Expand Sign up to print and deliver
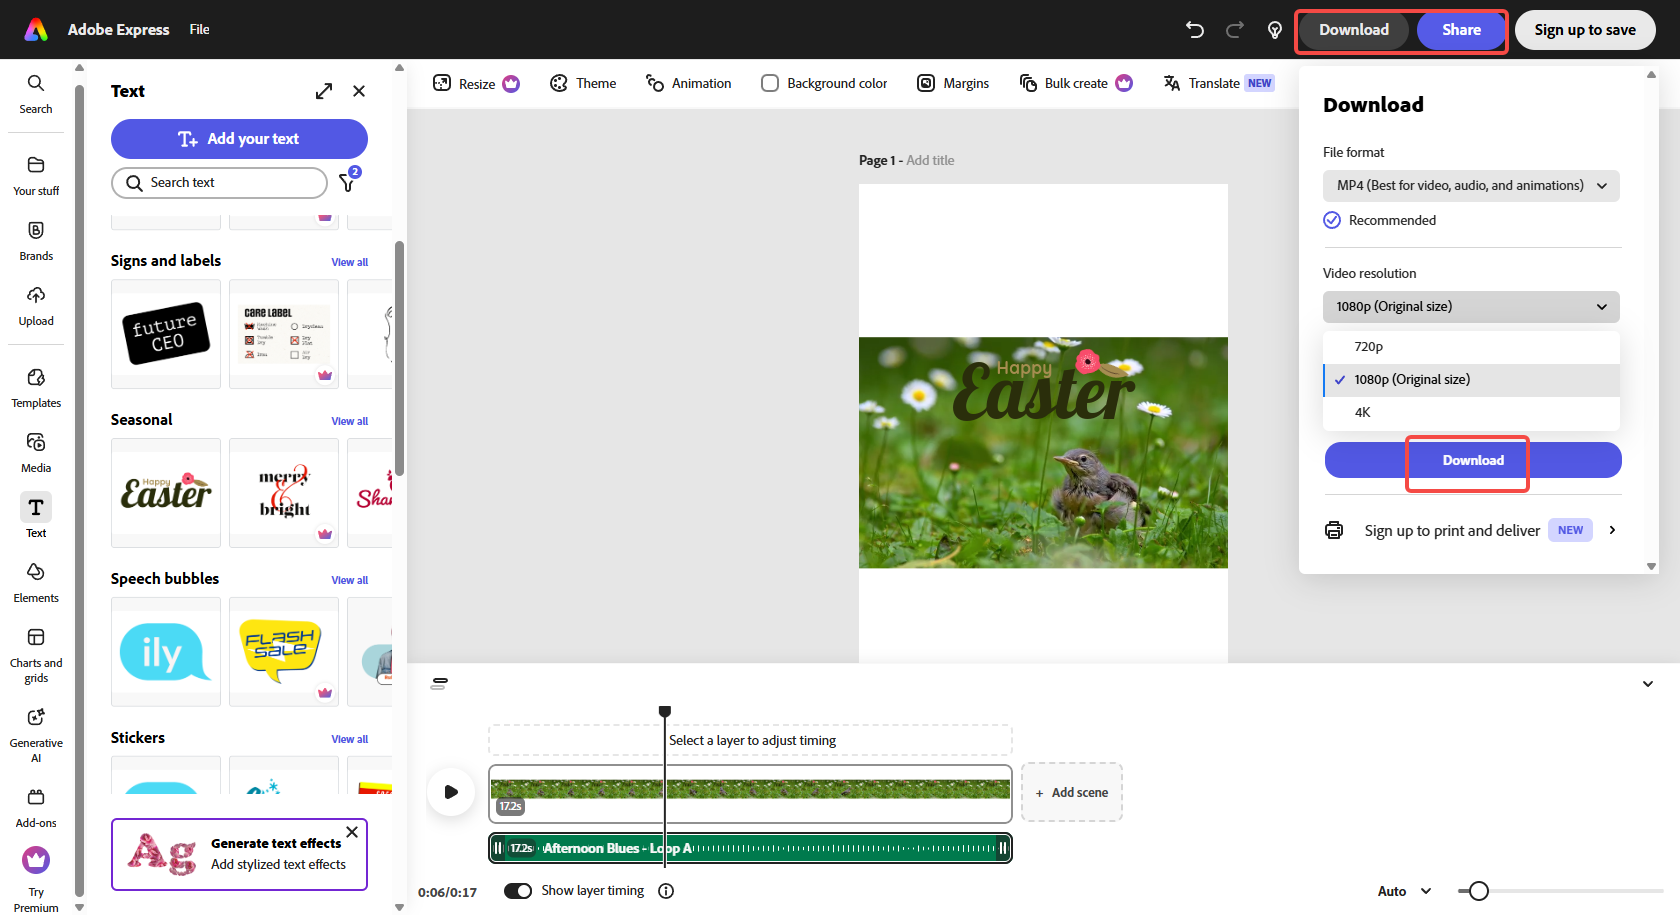 coord(1471,530)
